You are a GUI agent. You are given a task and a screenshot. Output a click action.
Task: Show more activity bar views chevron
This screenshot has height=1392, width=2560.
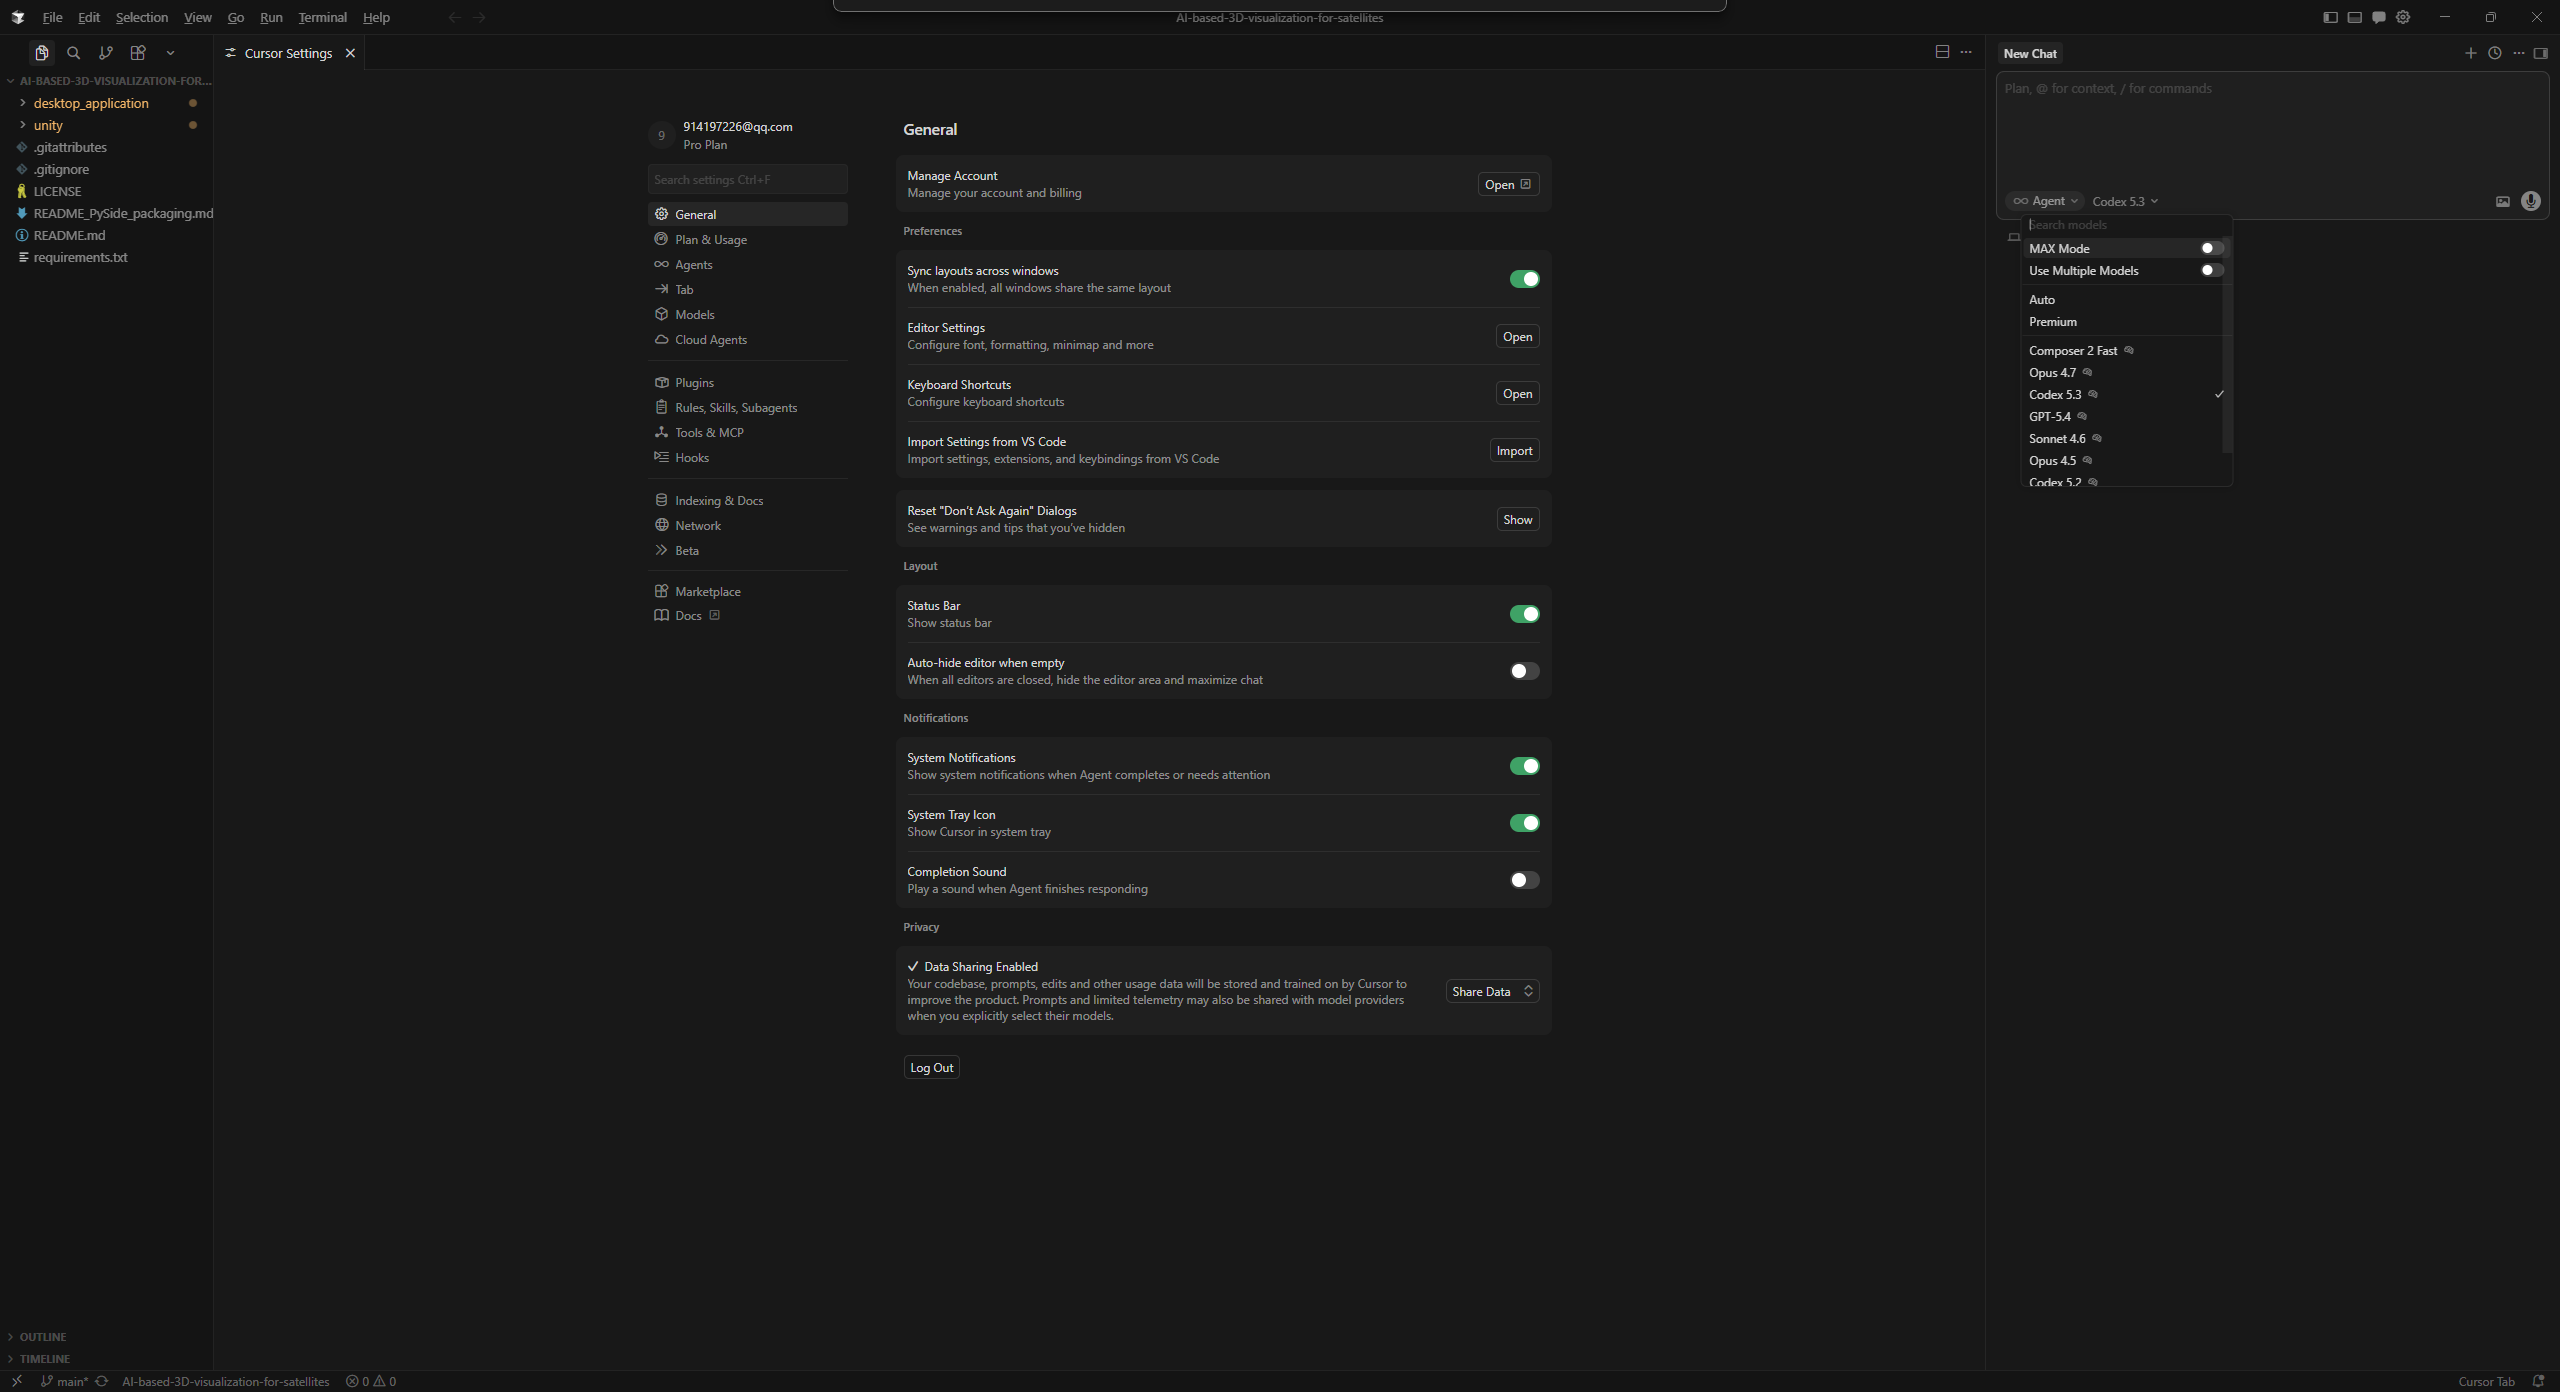click(x=170, y=53)
